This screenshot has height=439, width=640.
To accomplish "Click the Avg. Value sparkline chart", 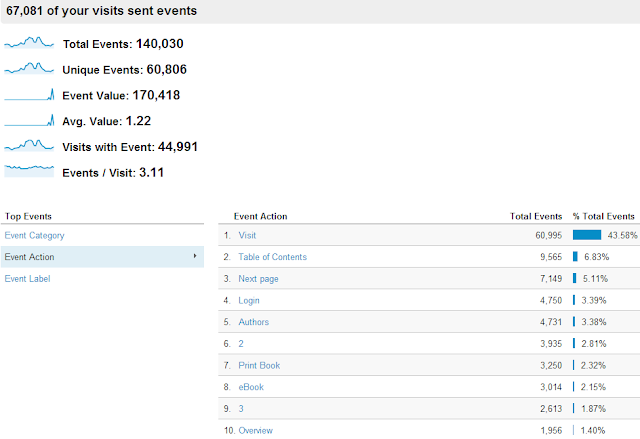I will [29, 120].
